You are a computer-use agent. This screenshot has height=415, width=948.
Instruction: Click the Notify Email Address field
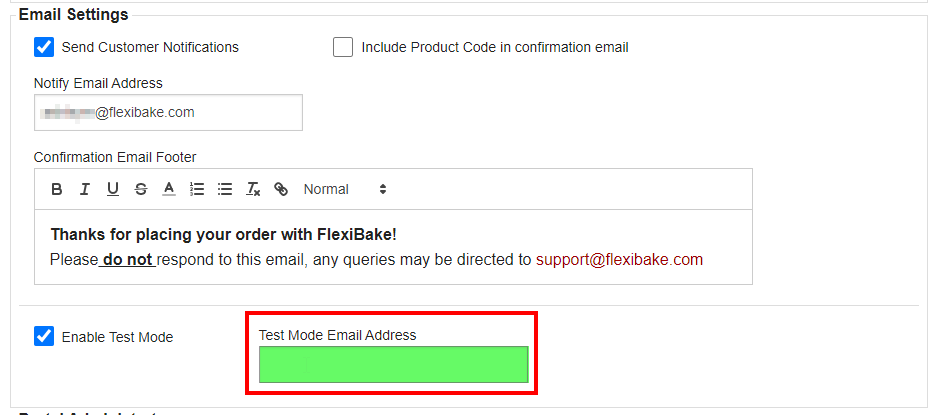(x=168, y=113)
